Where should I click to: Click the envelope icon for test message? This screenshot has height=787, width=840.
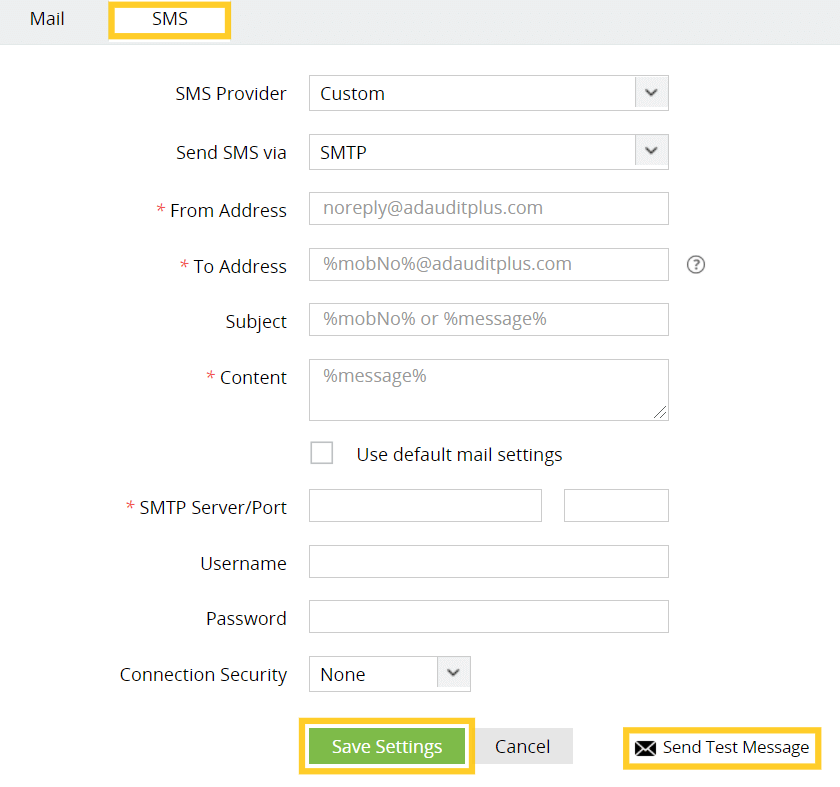point(646,748)
